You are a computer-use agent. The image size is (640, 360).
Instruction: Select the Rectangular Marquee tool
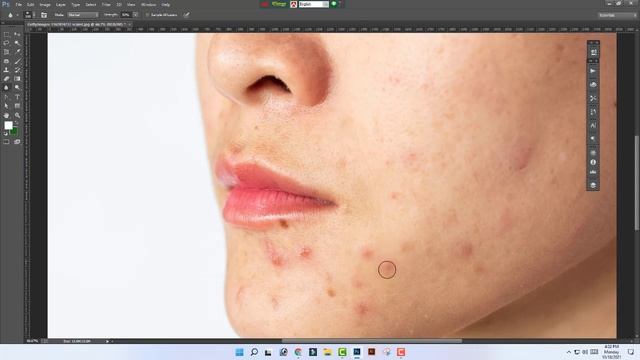[6, 35]
